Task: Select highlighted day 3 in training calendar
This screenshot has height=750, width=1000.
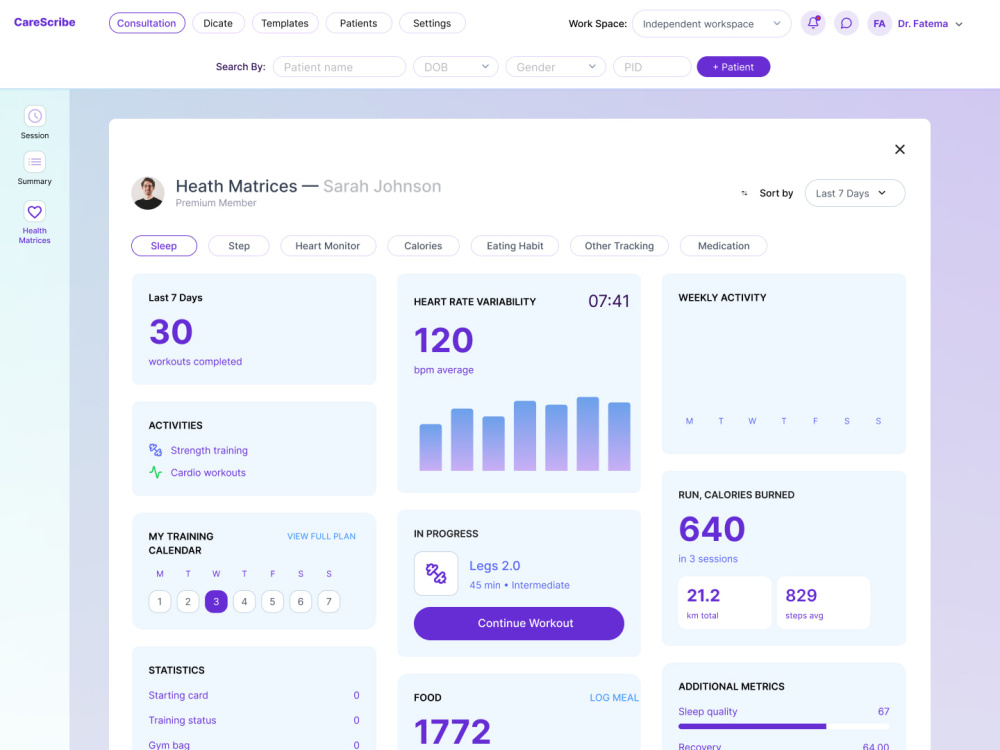Action: coord(216,601)
